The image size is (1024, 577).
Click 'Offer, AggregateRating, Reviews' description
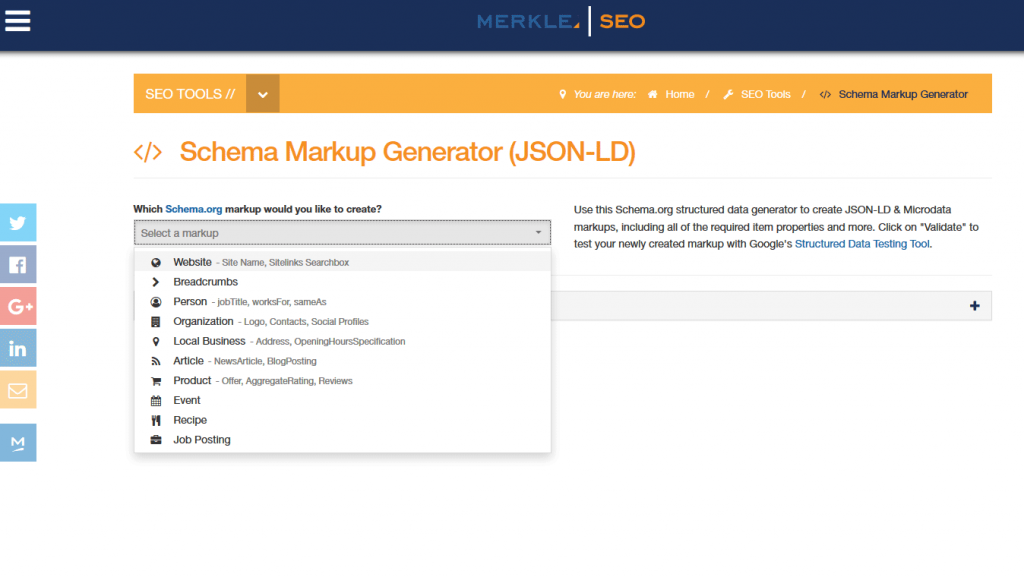[287, 381]
